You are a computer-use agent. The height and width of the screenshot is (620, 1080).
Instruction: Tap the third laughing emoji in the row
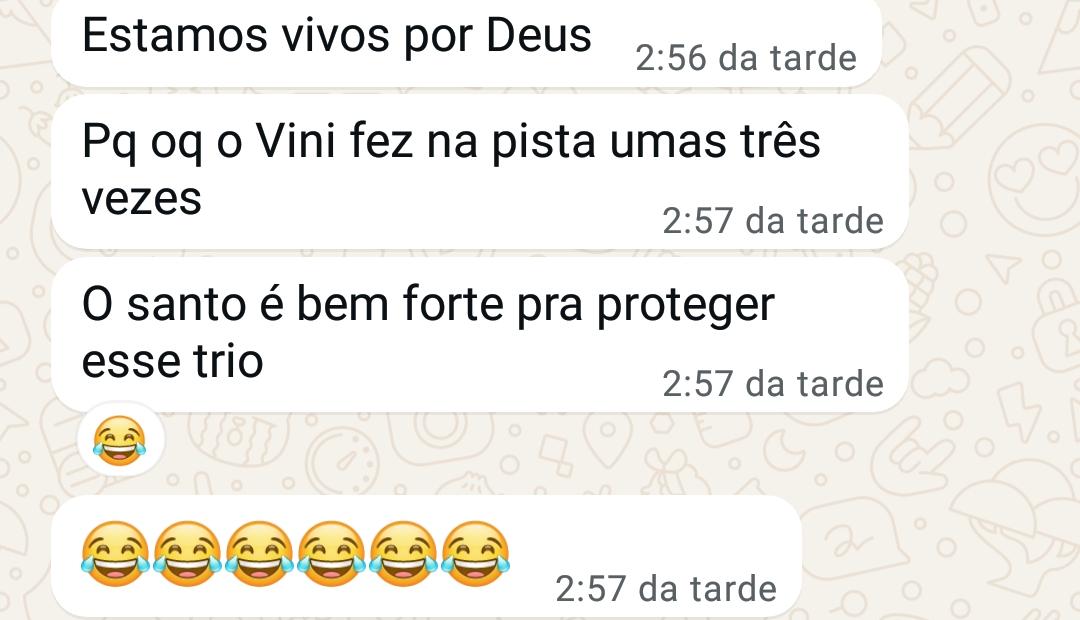pos(260,554)
